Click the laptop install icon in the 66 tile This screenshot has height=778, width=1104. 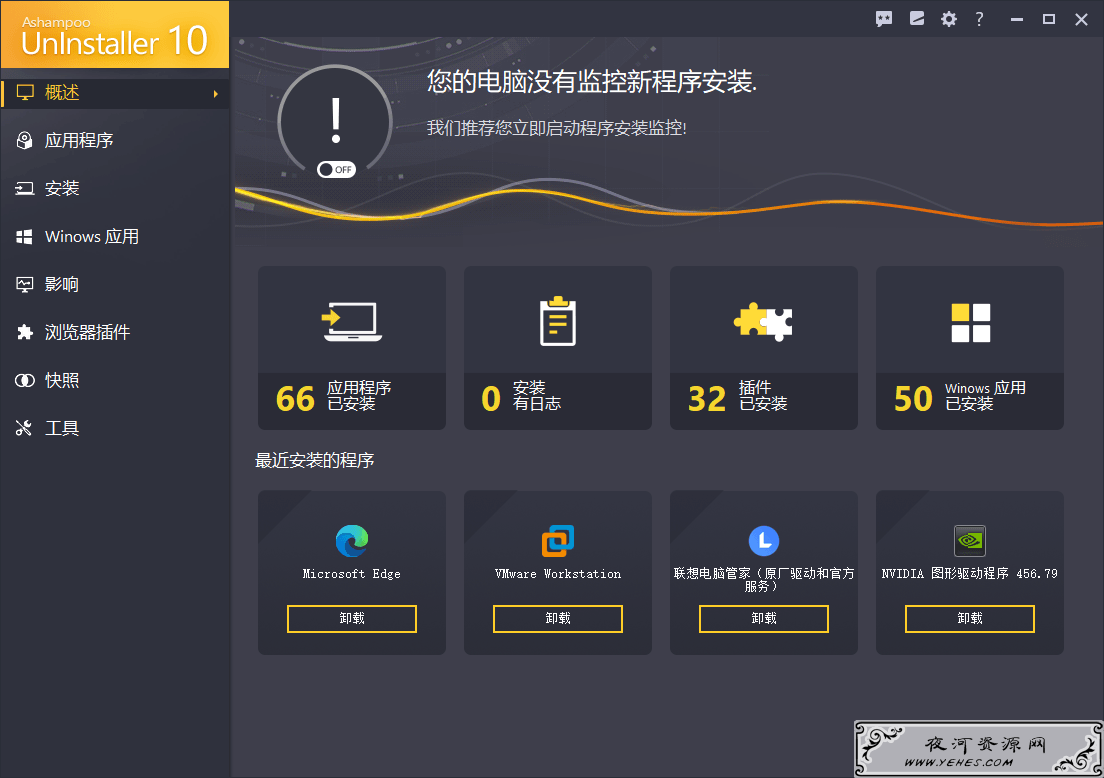point(352,322)
